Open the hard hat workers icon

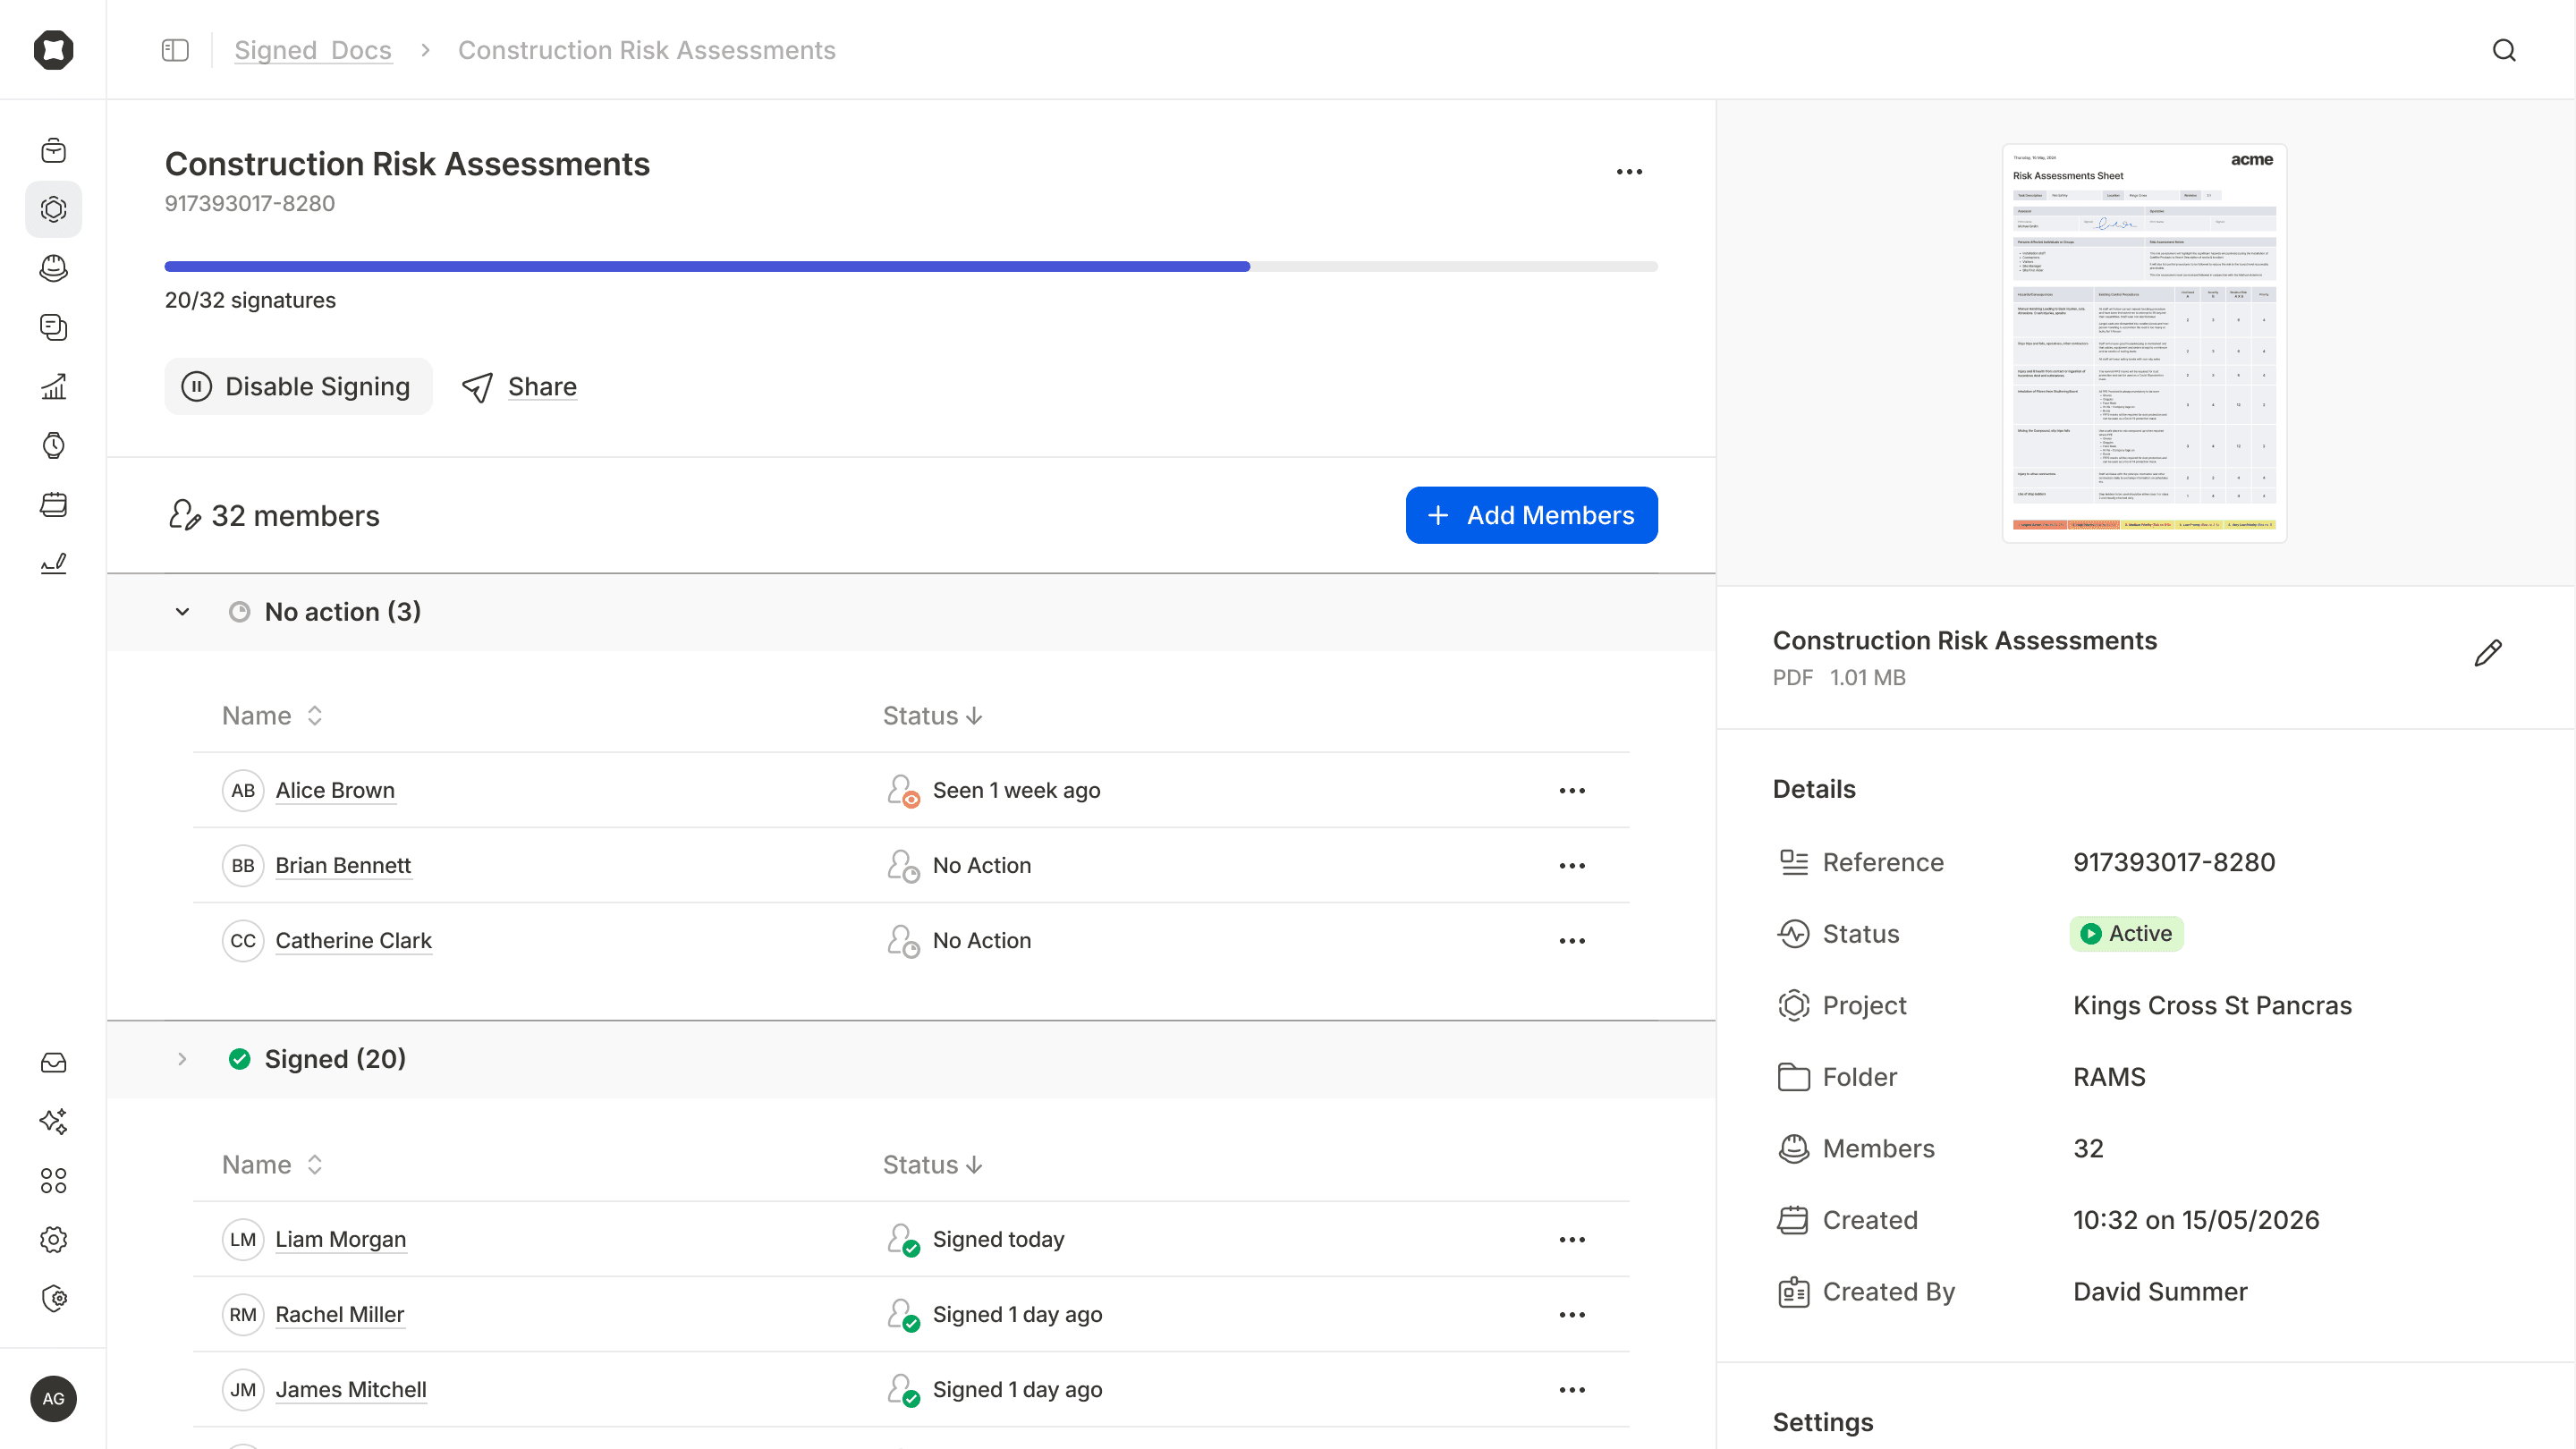pos(53,268)
